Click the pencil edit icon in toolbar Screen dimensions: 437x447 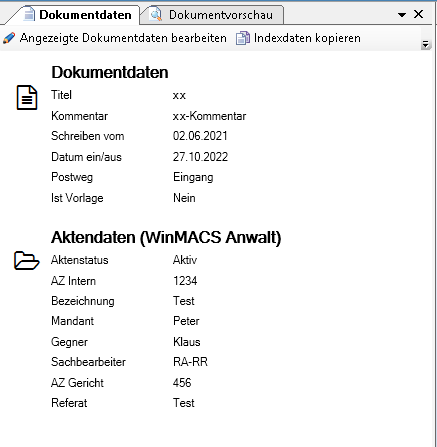(9, 38)
